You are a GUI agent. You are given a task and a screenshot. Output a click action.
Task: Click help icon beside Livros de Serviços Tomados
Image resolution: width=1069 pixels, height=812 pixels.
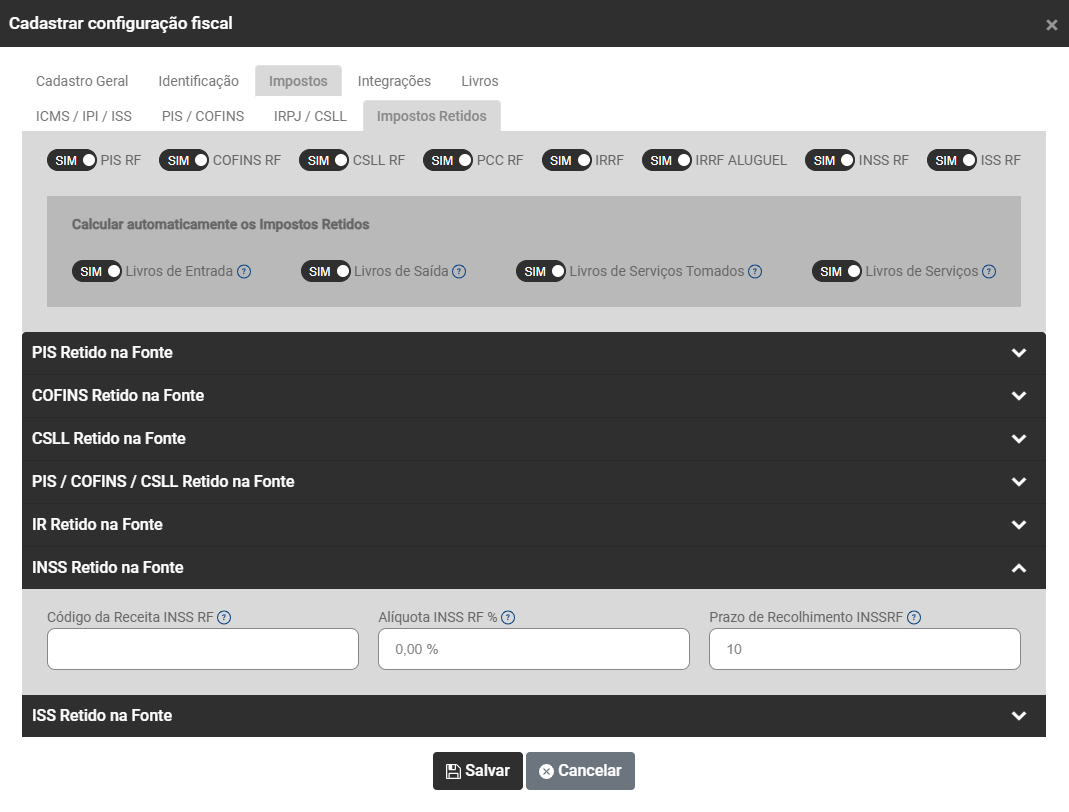[755, 271]
